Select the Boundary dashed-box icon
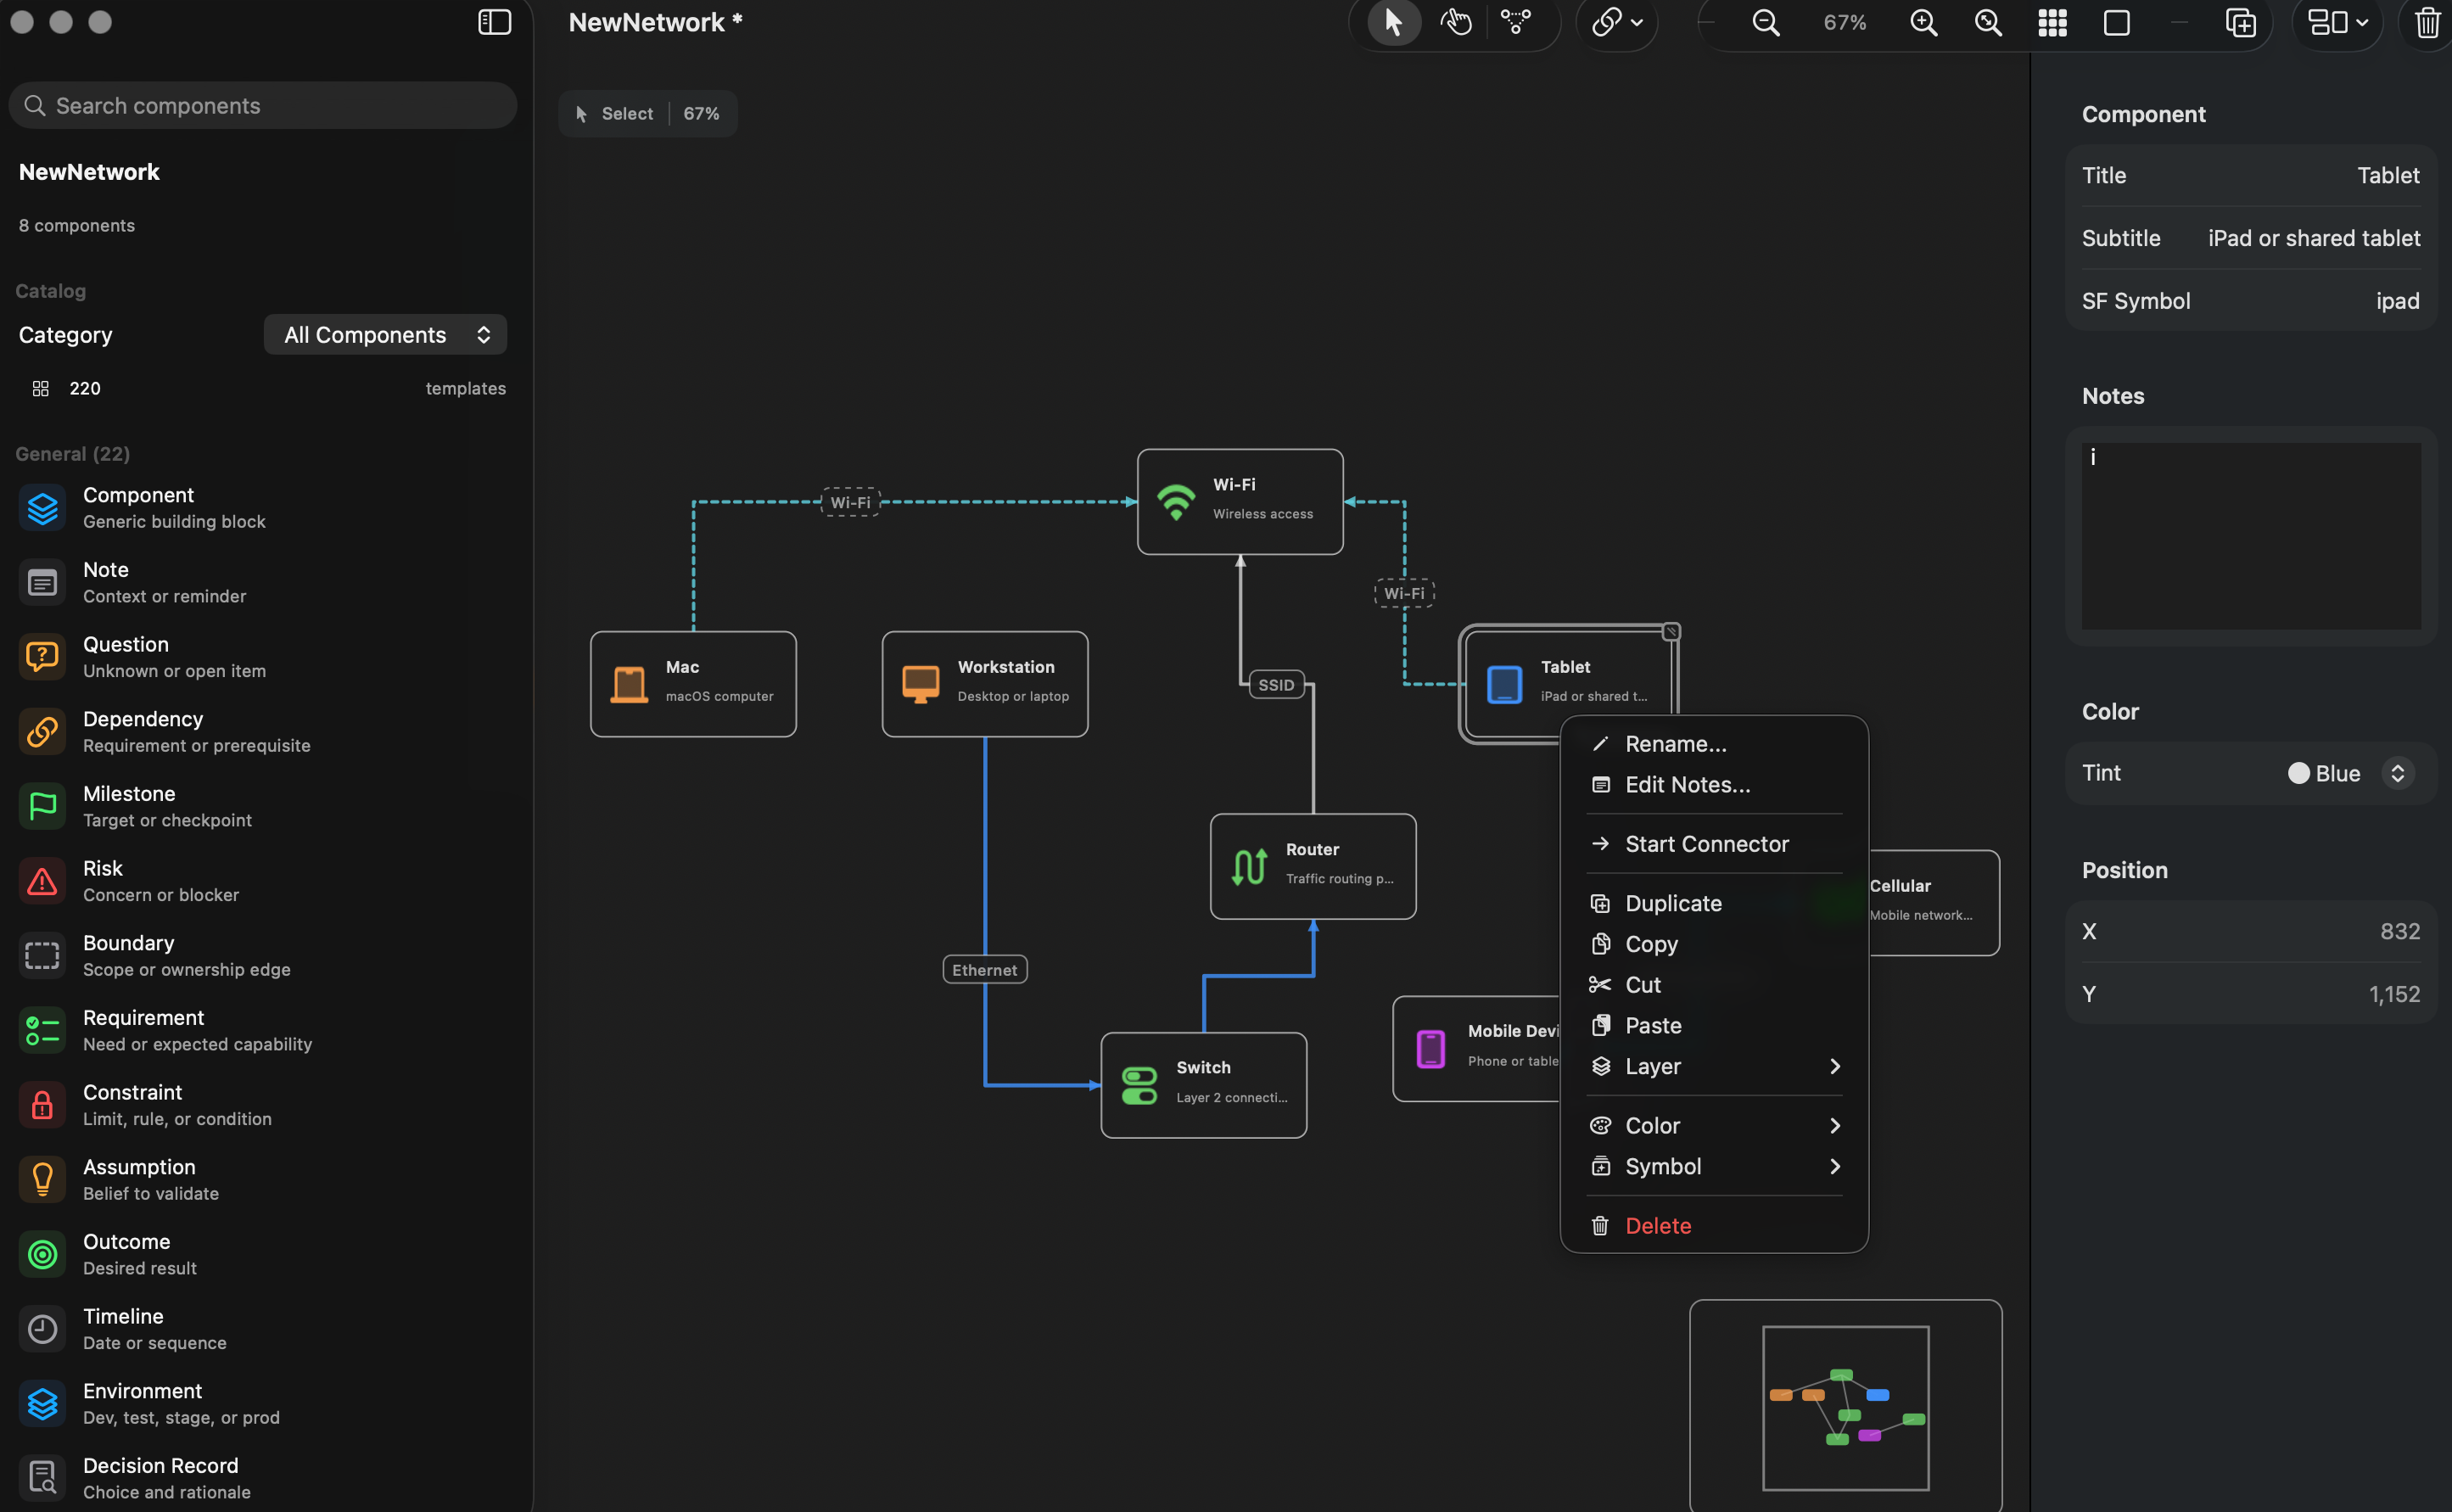 click(x=42, y=956)
